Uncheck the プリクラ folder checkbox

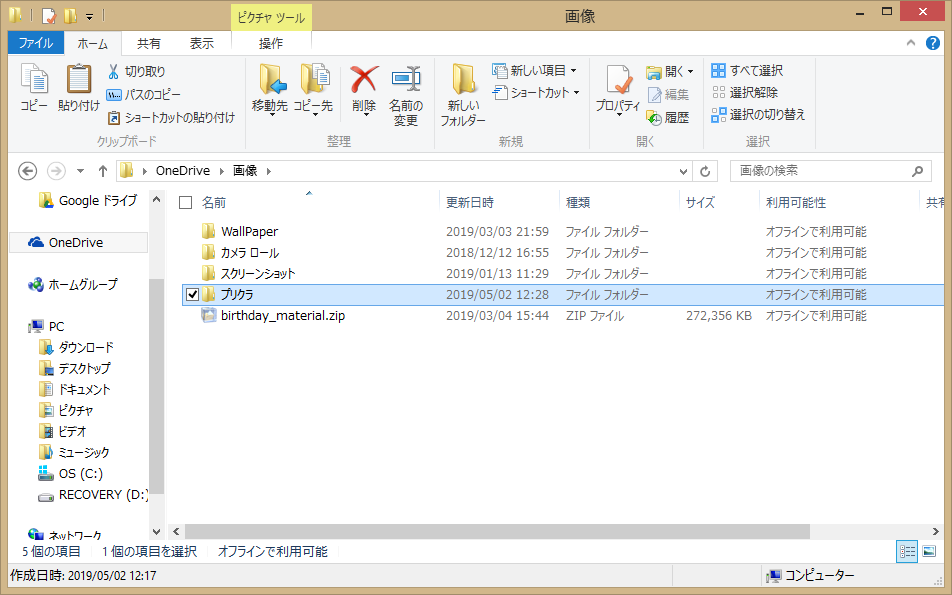pyautogui.click(x=192, y=295)
